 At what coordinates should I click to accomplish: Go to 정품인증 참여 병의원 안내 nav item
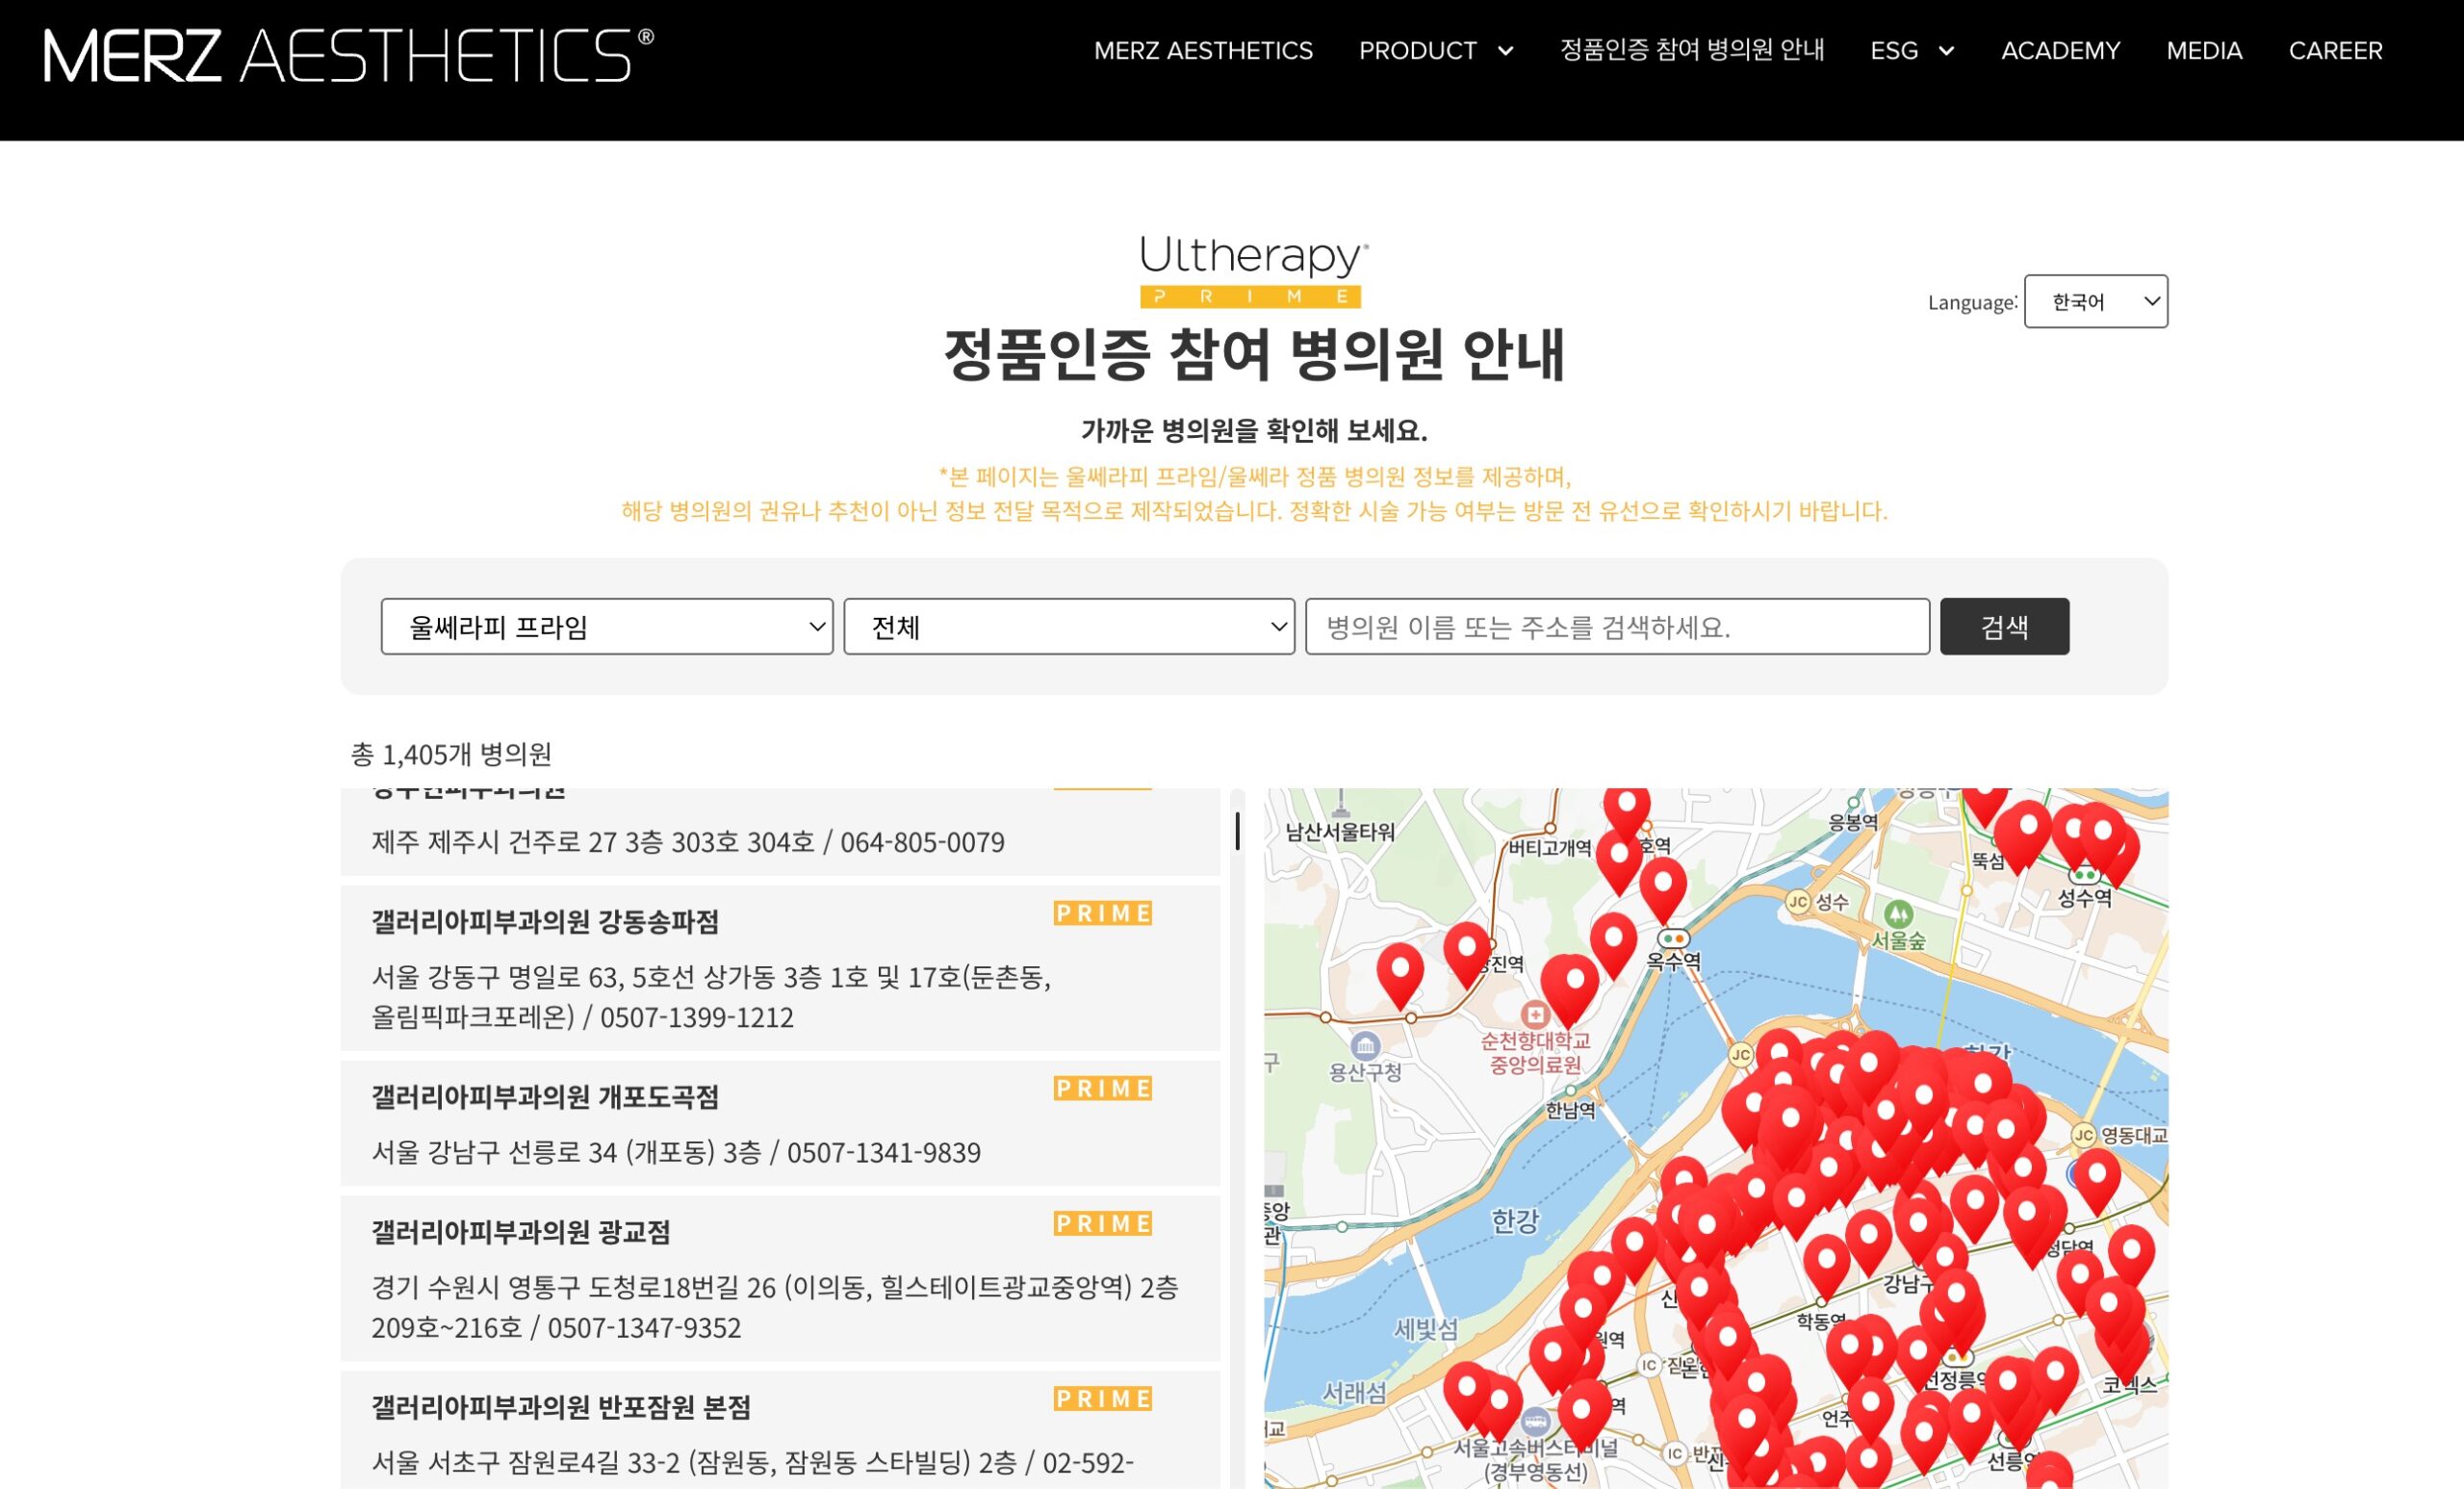(x=1692, y=50)
